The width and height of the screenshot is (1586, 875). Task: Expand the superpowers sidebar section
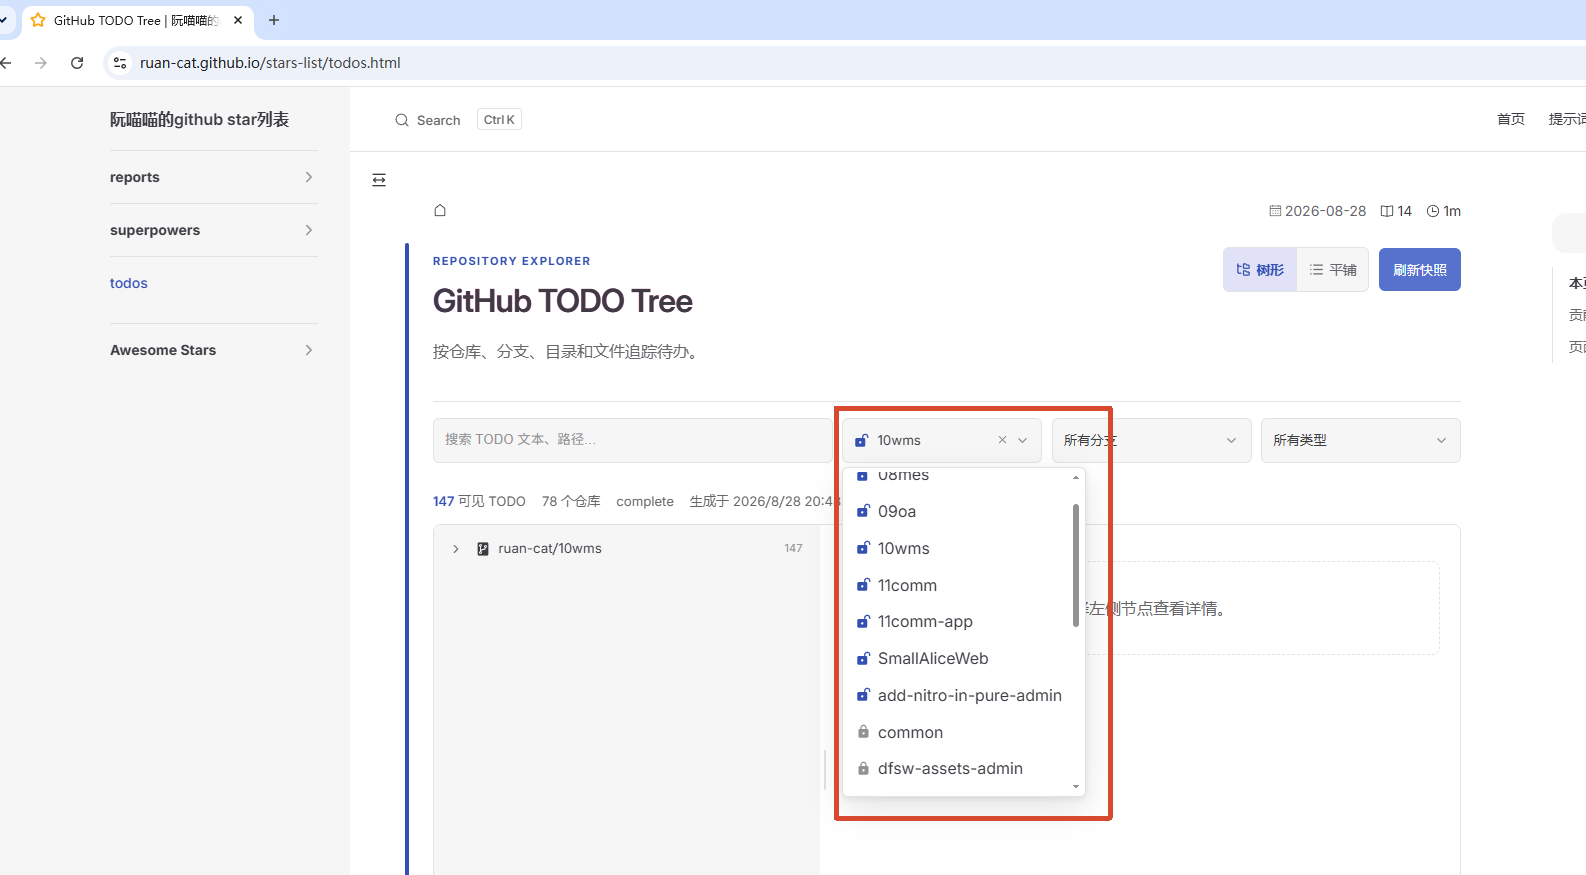click(214, 230)
